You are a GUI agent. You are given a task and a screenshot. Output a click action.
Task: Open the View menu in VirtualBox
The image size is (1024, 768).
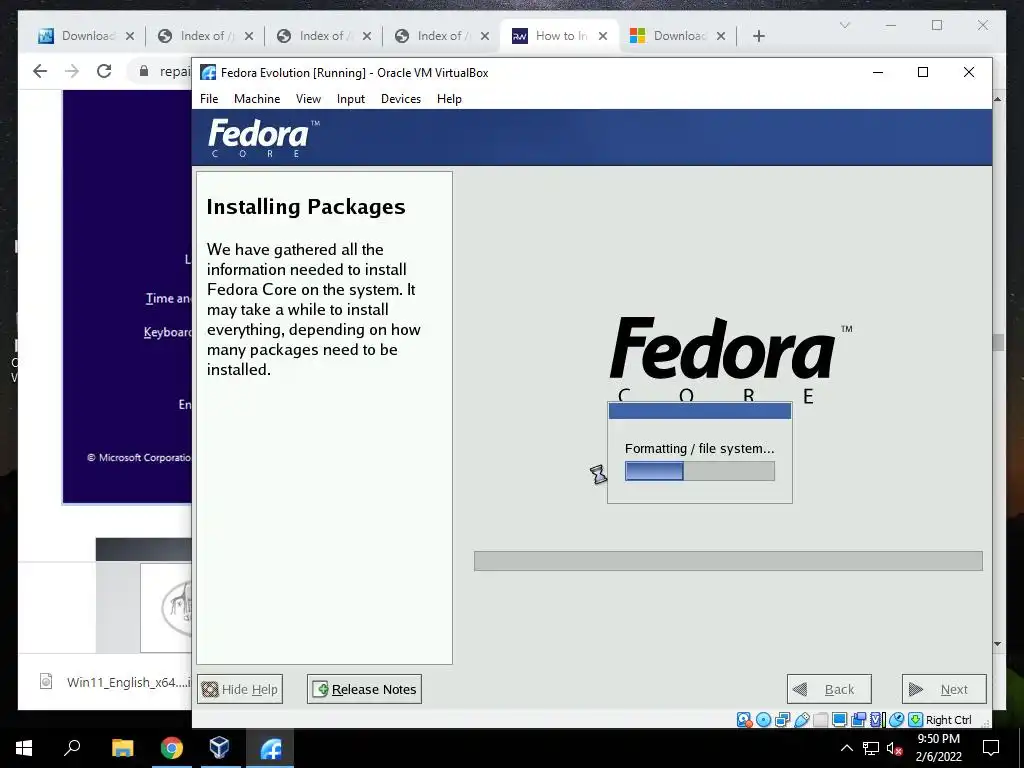point(308,99)
